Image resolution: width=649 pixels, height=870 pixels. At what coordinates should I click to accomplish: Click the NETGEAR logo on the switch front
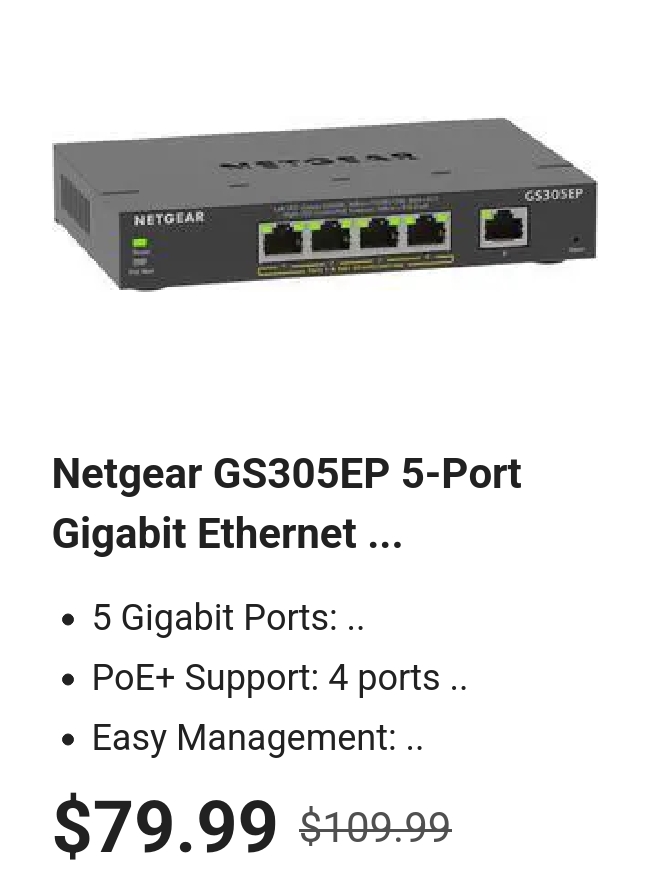169,218
